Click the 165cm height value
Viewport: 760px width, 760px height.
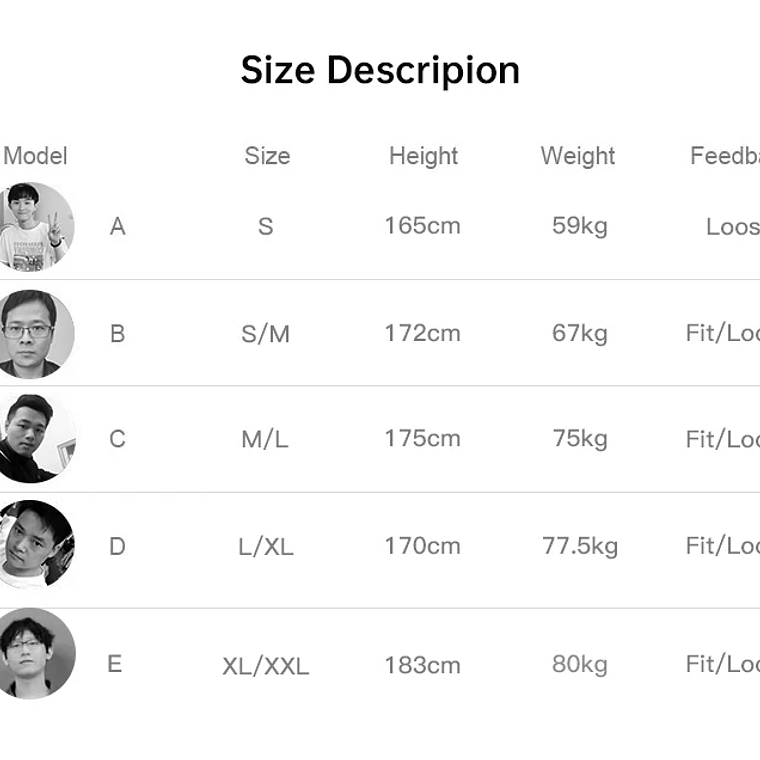pos(422,226)
